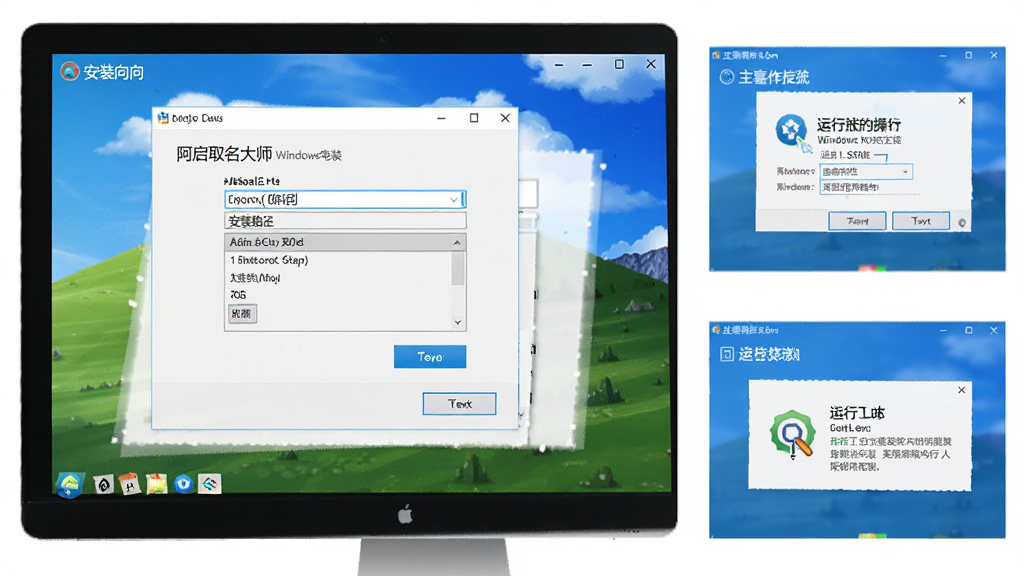Close the Beajo Daws dialog
Viewport: 1024px width, 576px height.
505,118
